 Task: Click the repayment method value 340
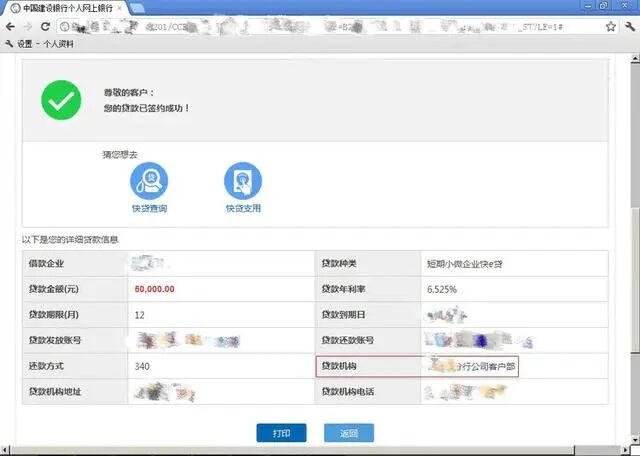pos(142,366)
